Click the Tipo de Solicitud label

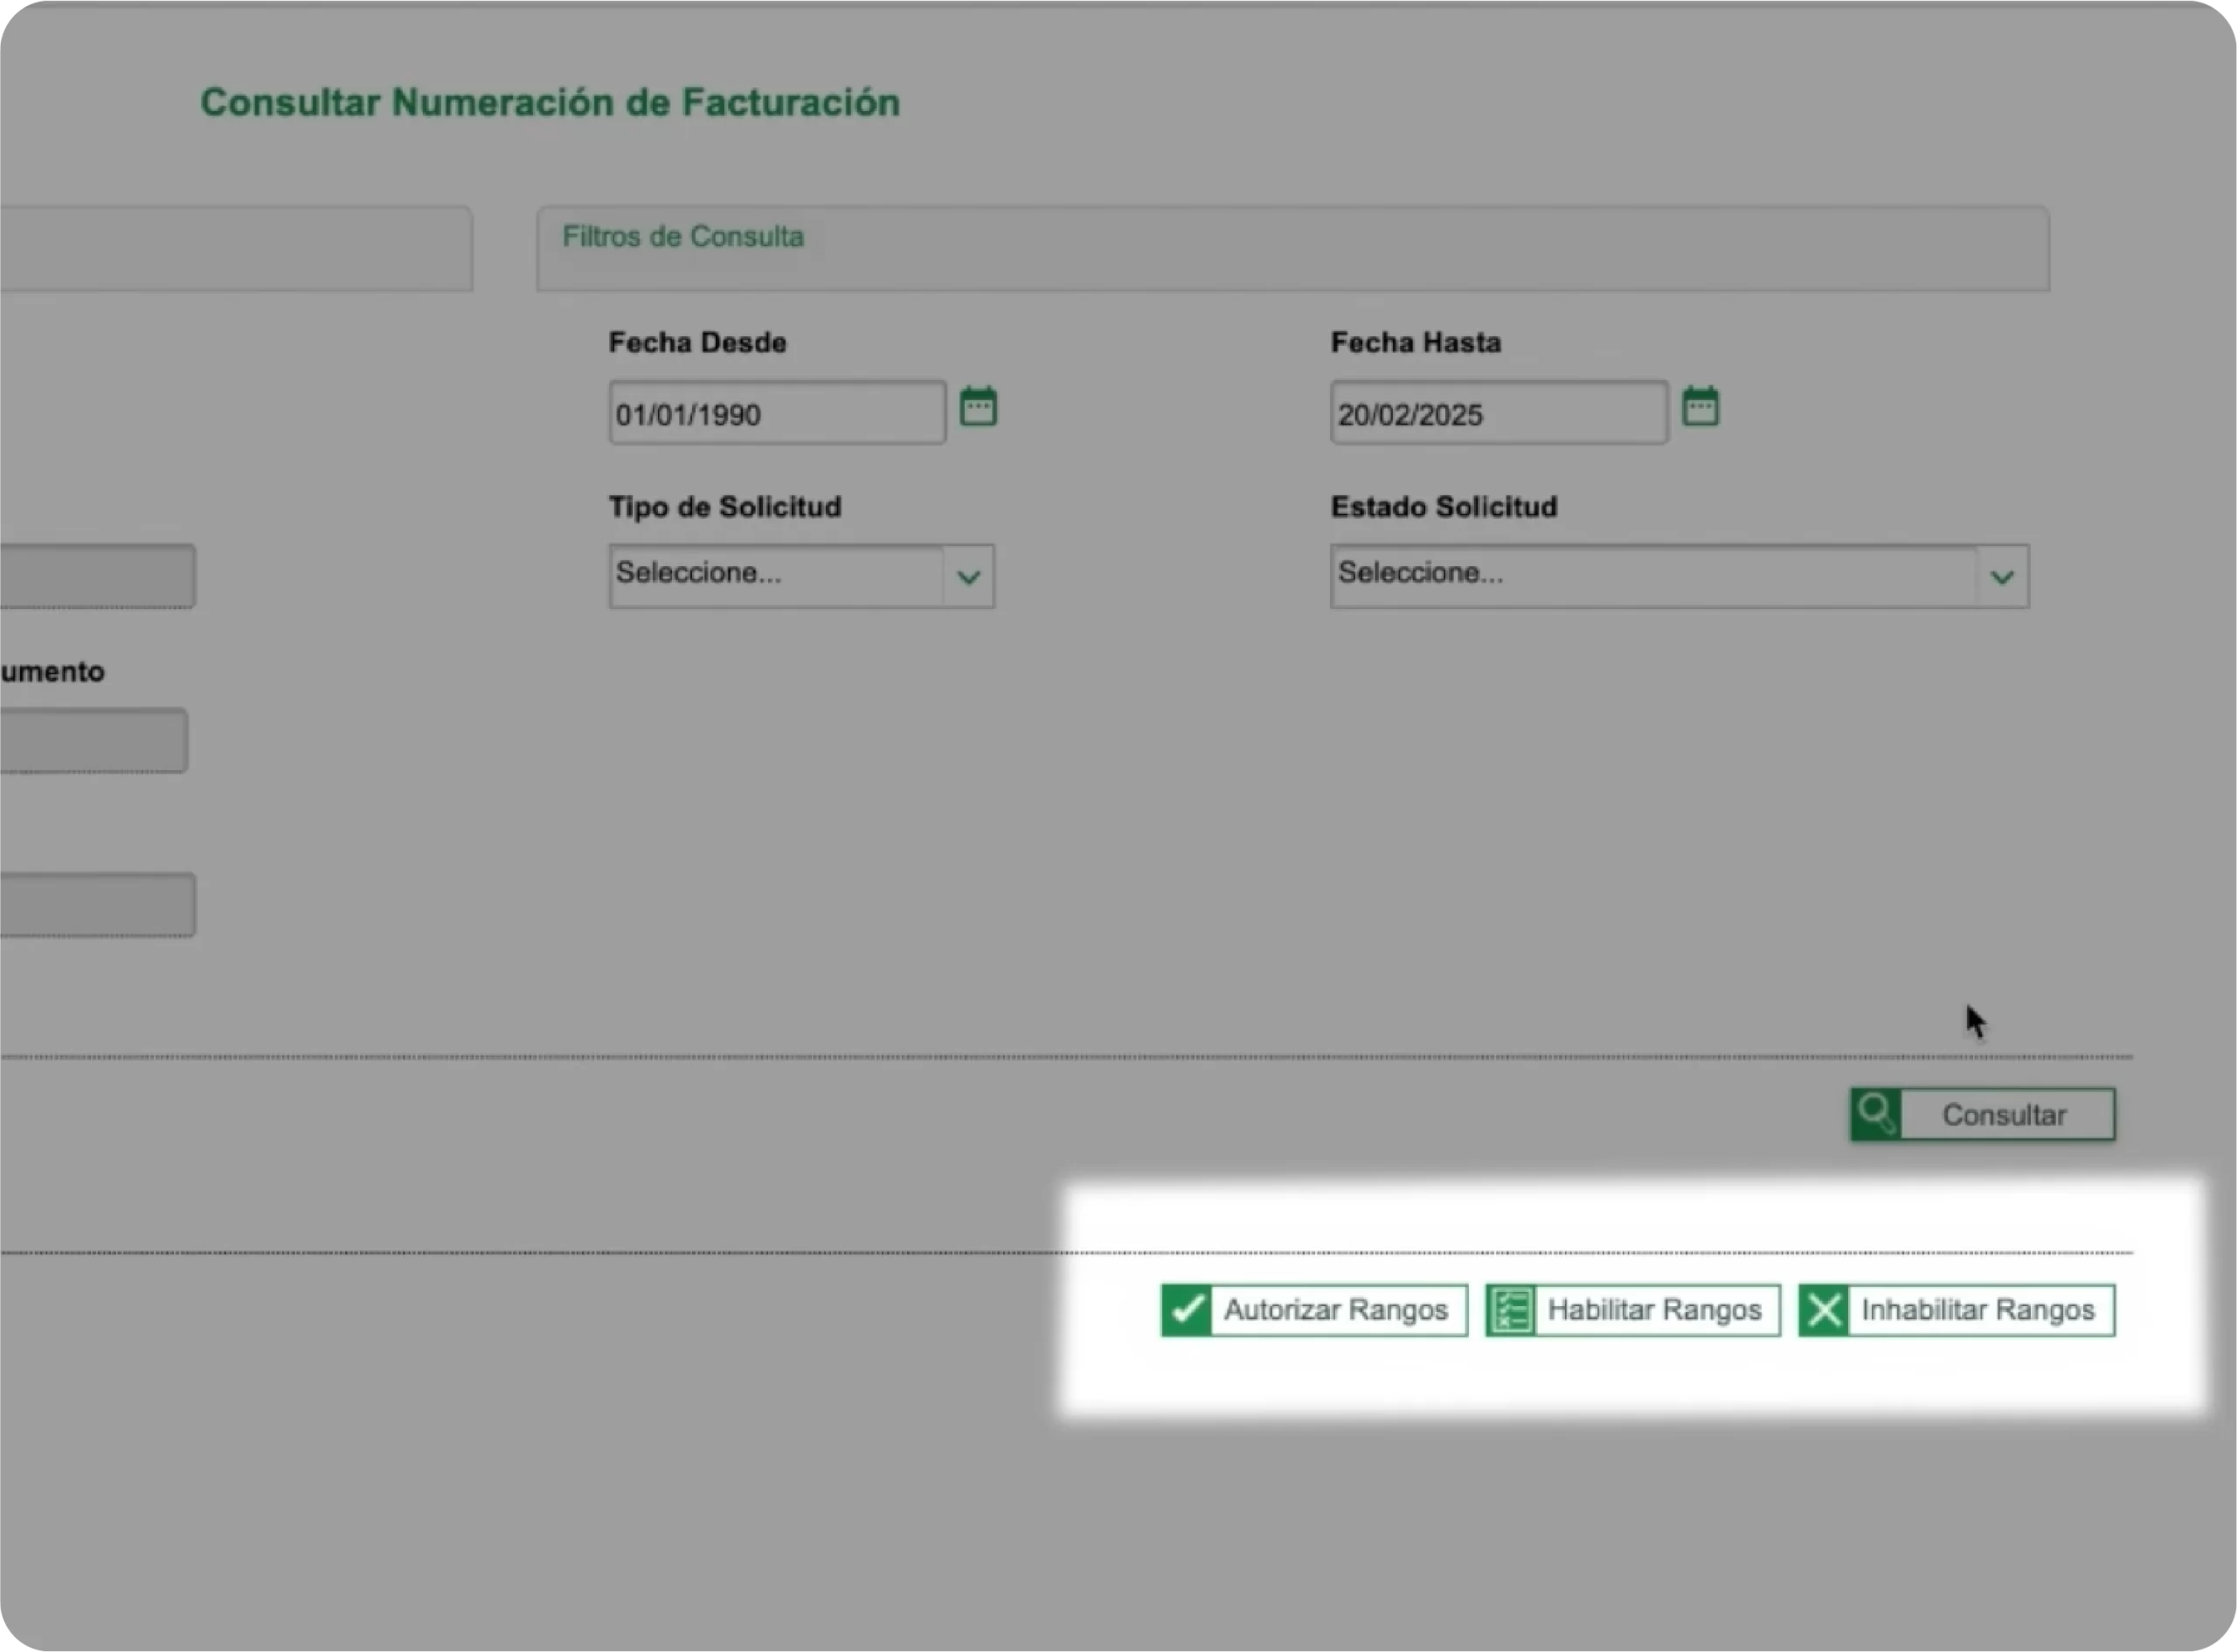point(725,507)
